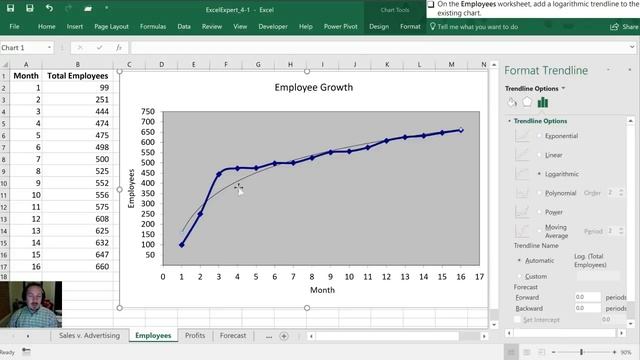Image resolution: width=640 pixels, height=360 pixels.
Task: Collapse the Trendline Options section triangle
Action: pyautogui.click(x=509, y=121)
